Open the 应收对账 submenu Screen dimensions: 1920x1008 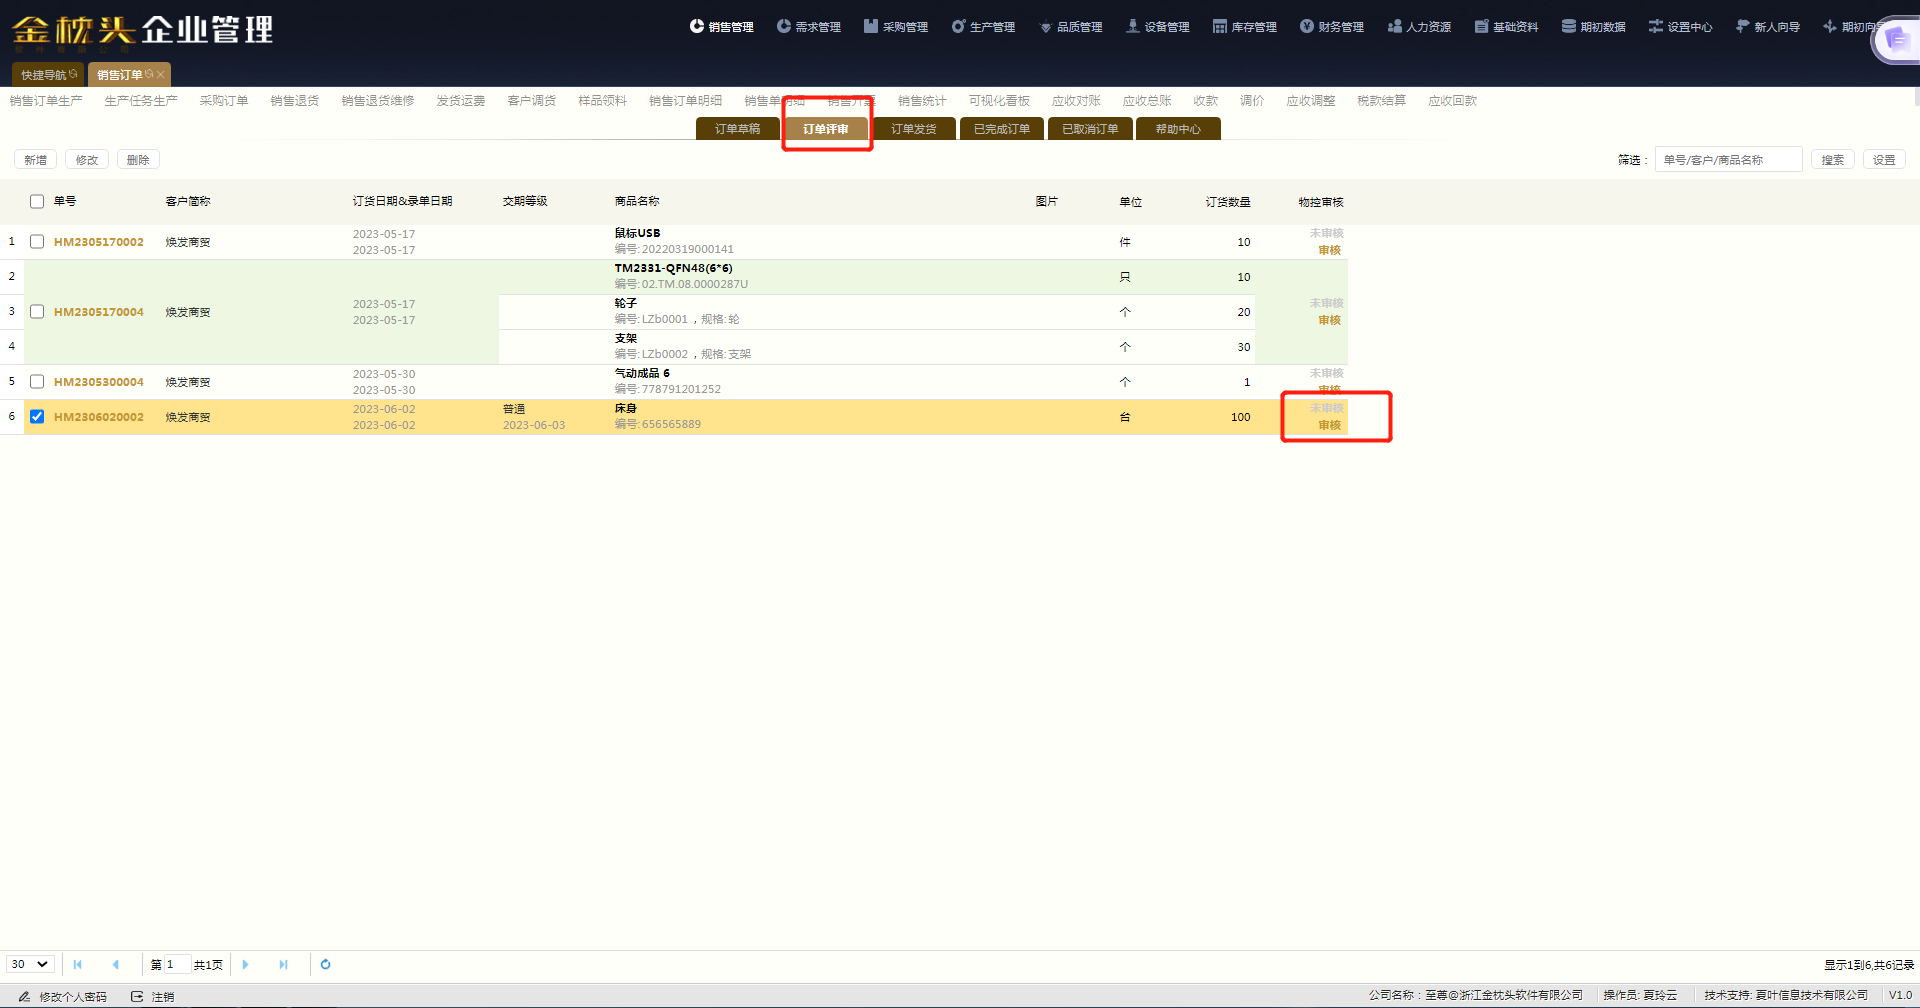pyautogui.click(x=1076, y=101)
